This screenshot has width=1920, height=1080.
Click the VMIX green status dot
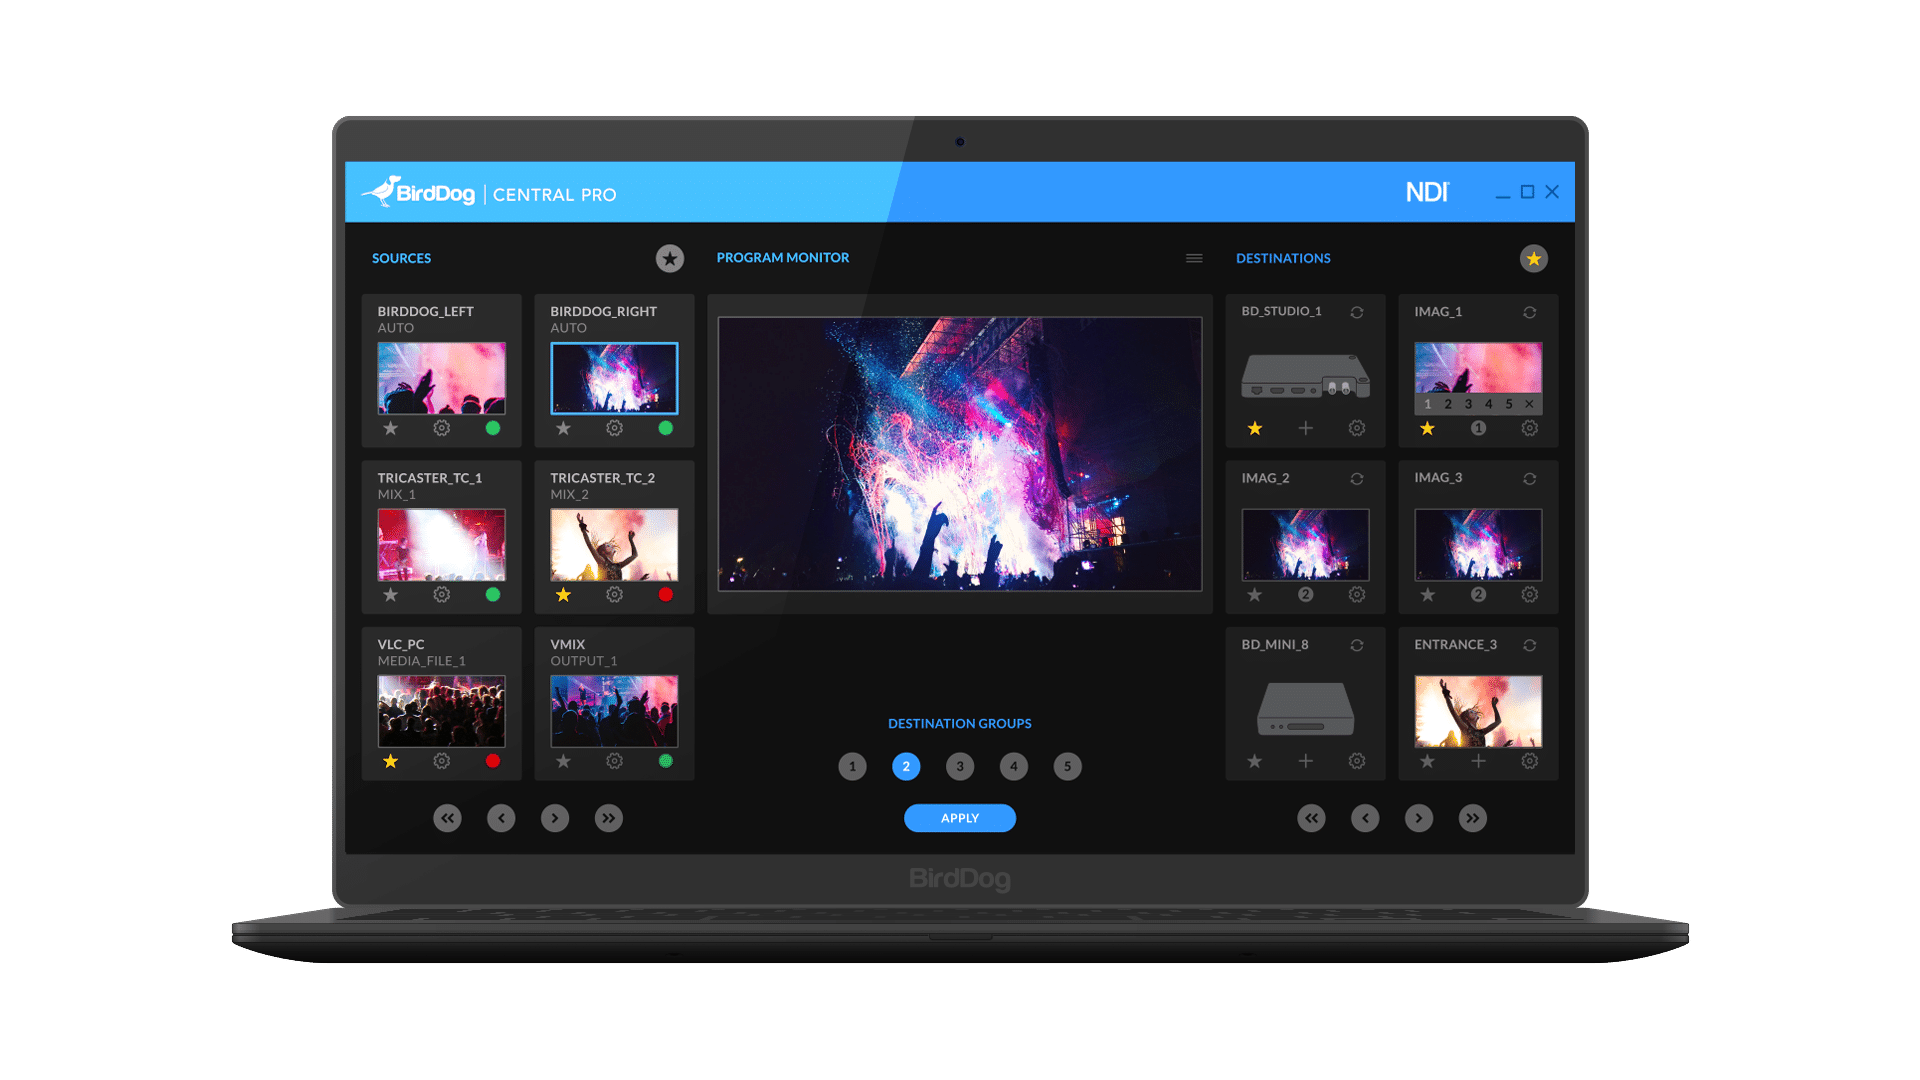666,761
